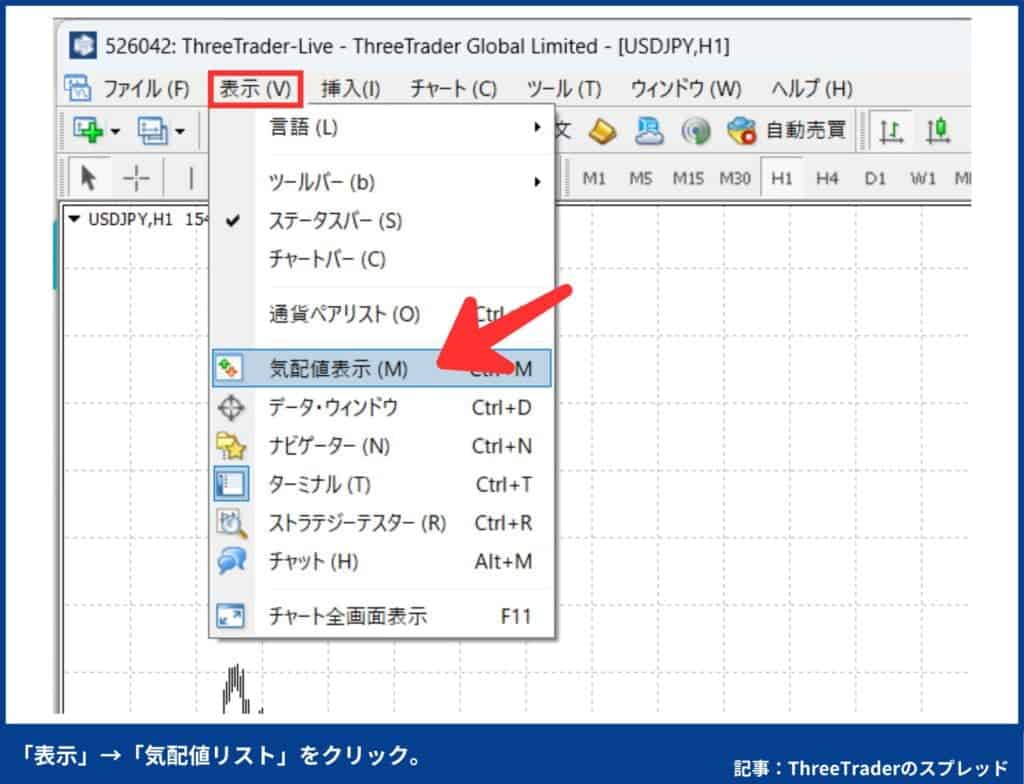Select 気配値表示 from the View menu
Viewport: 1024px width, 784px height.
(x=340, y=367)
